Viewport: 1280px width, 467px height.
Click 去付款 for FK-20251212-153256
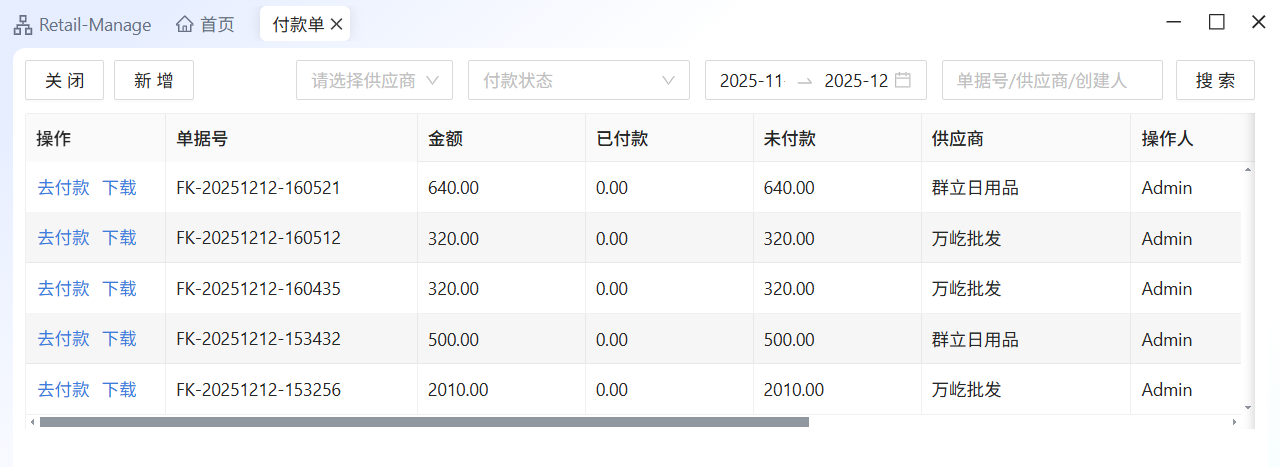64,390
